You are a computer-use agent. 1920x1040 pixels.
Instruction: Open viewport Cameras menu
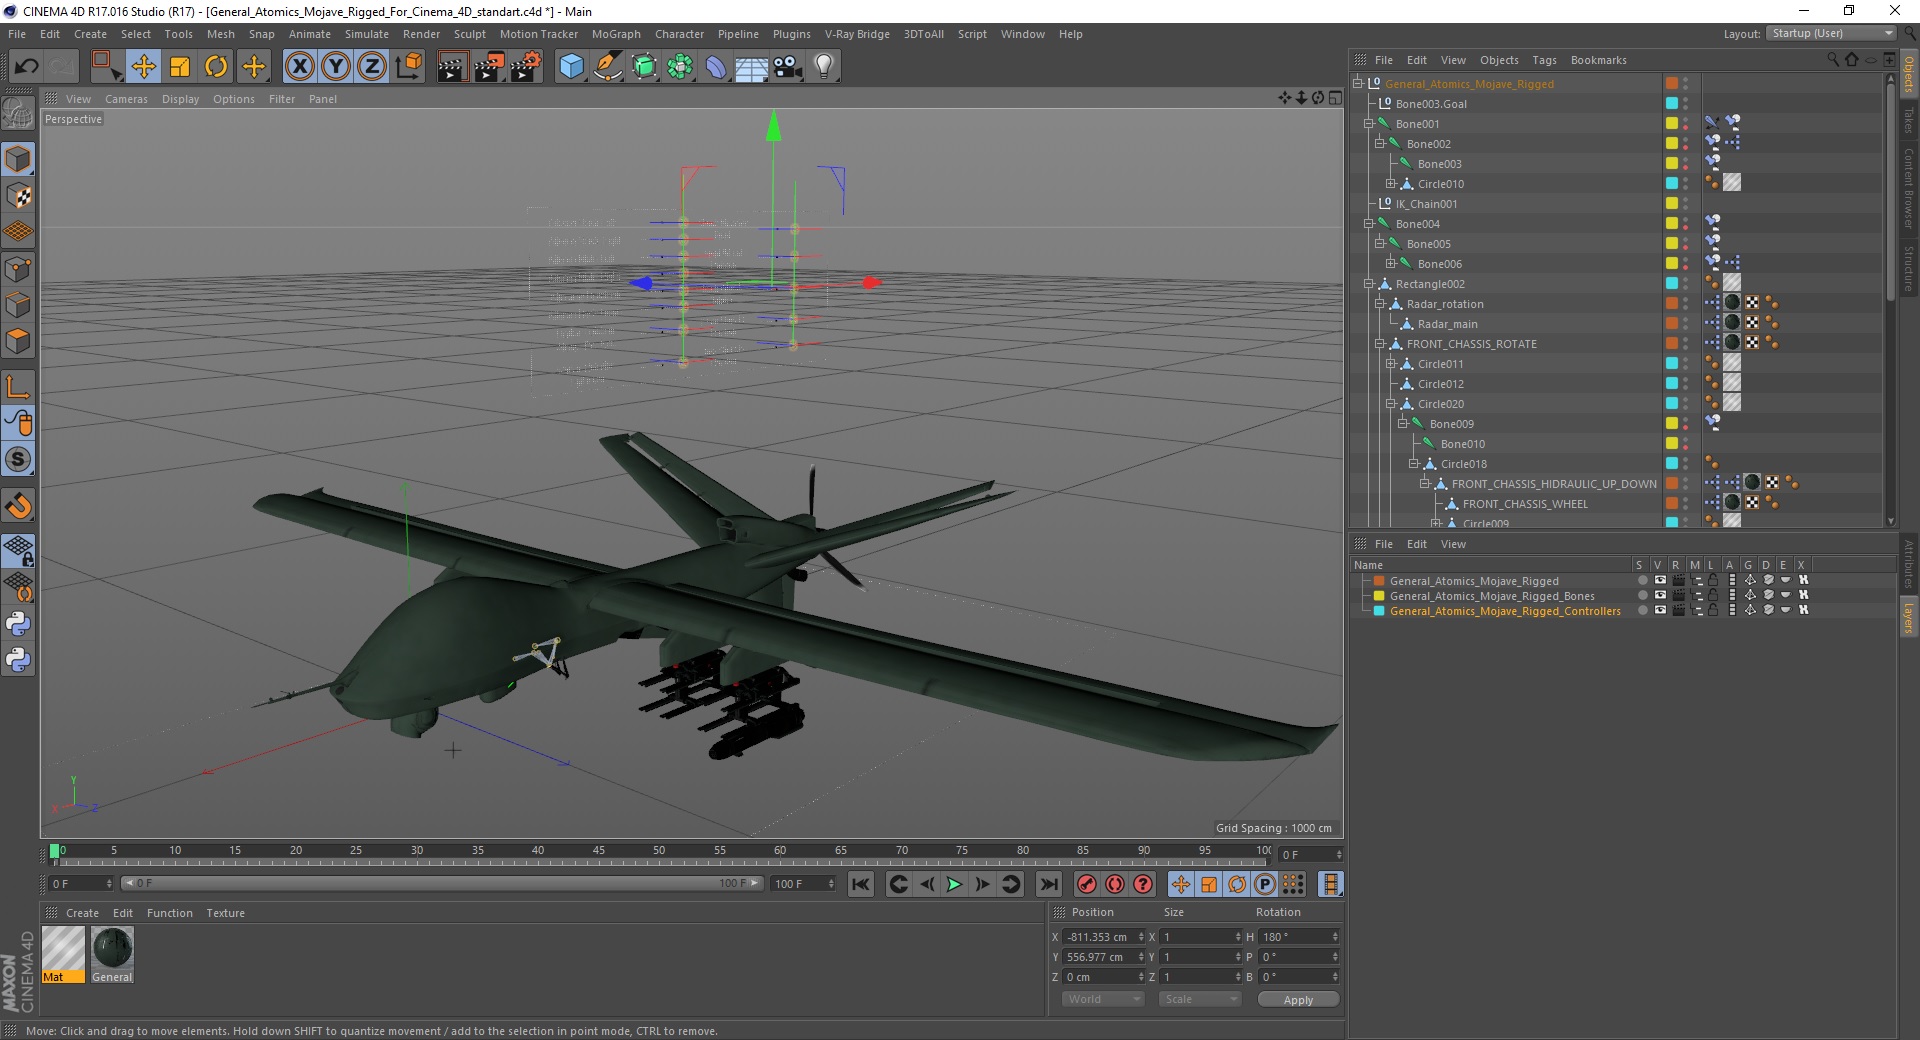click(x=126, y=99)
